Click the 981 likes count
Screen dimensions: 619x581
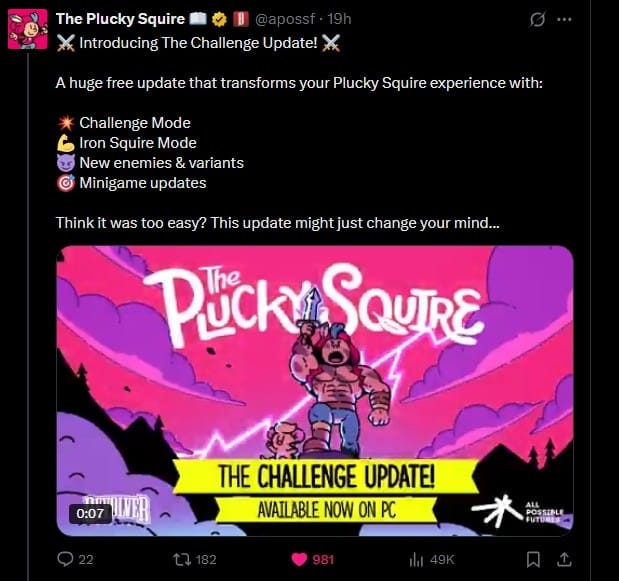tap(323, 559)
